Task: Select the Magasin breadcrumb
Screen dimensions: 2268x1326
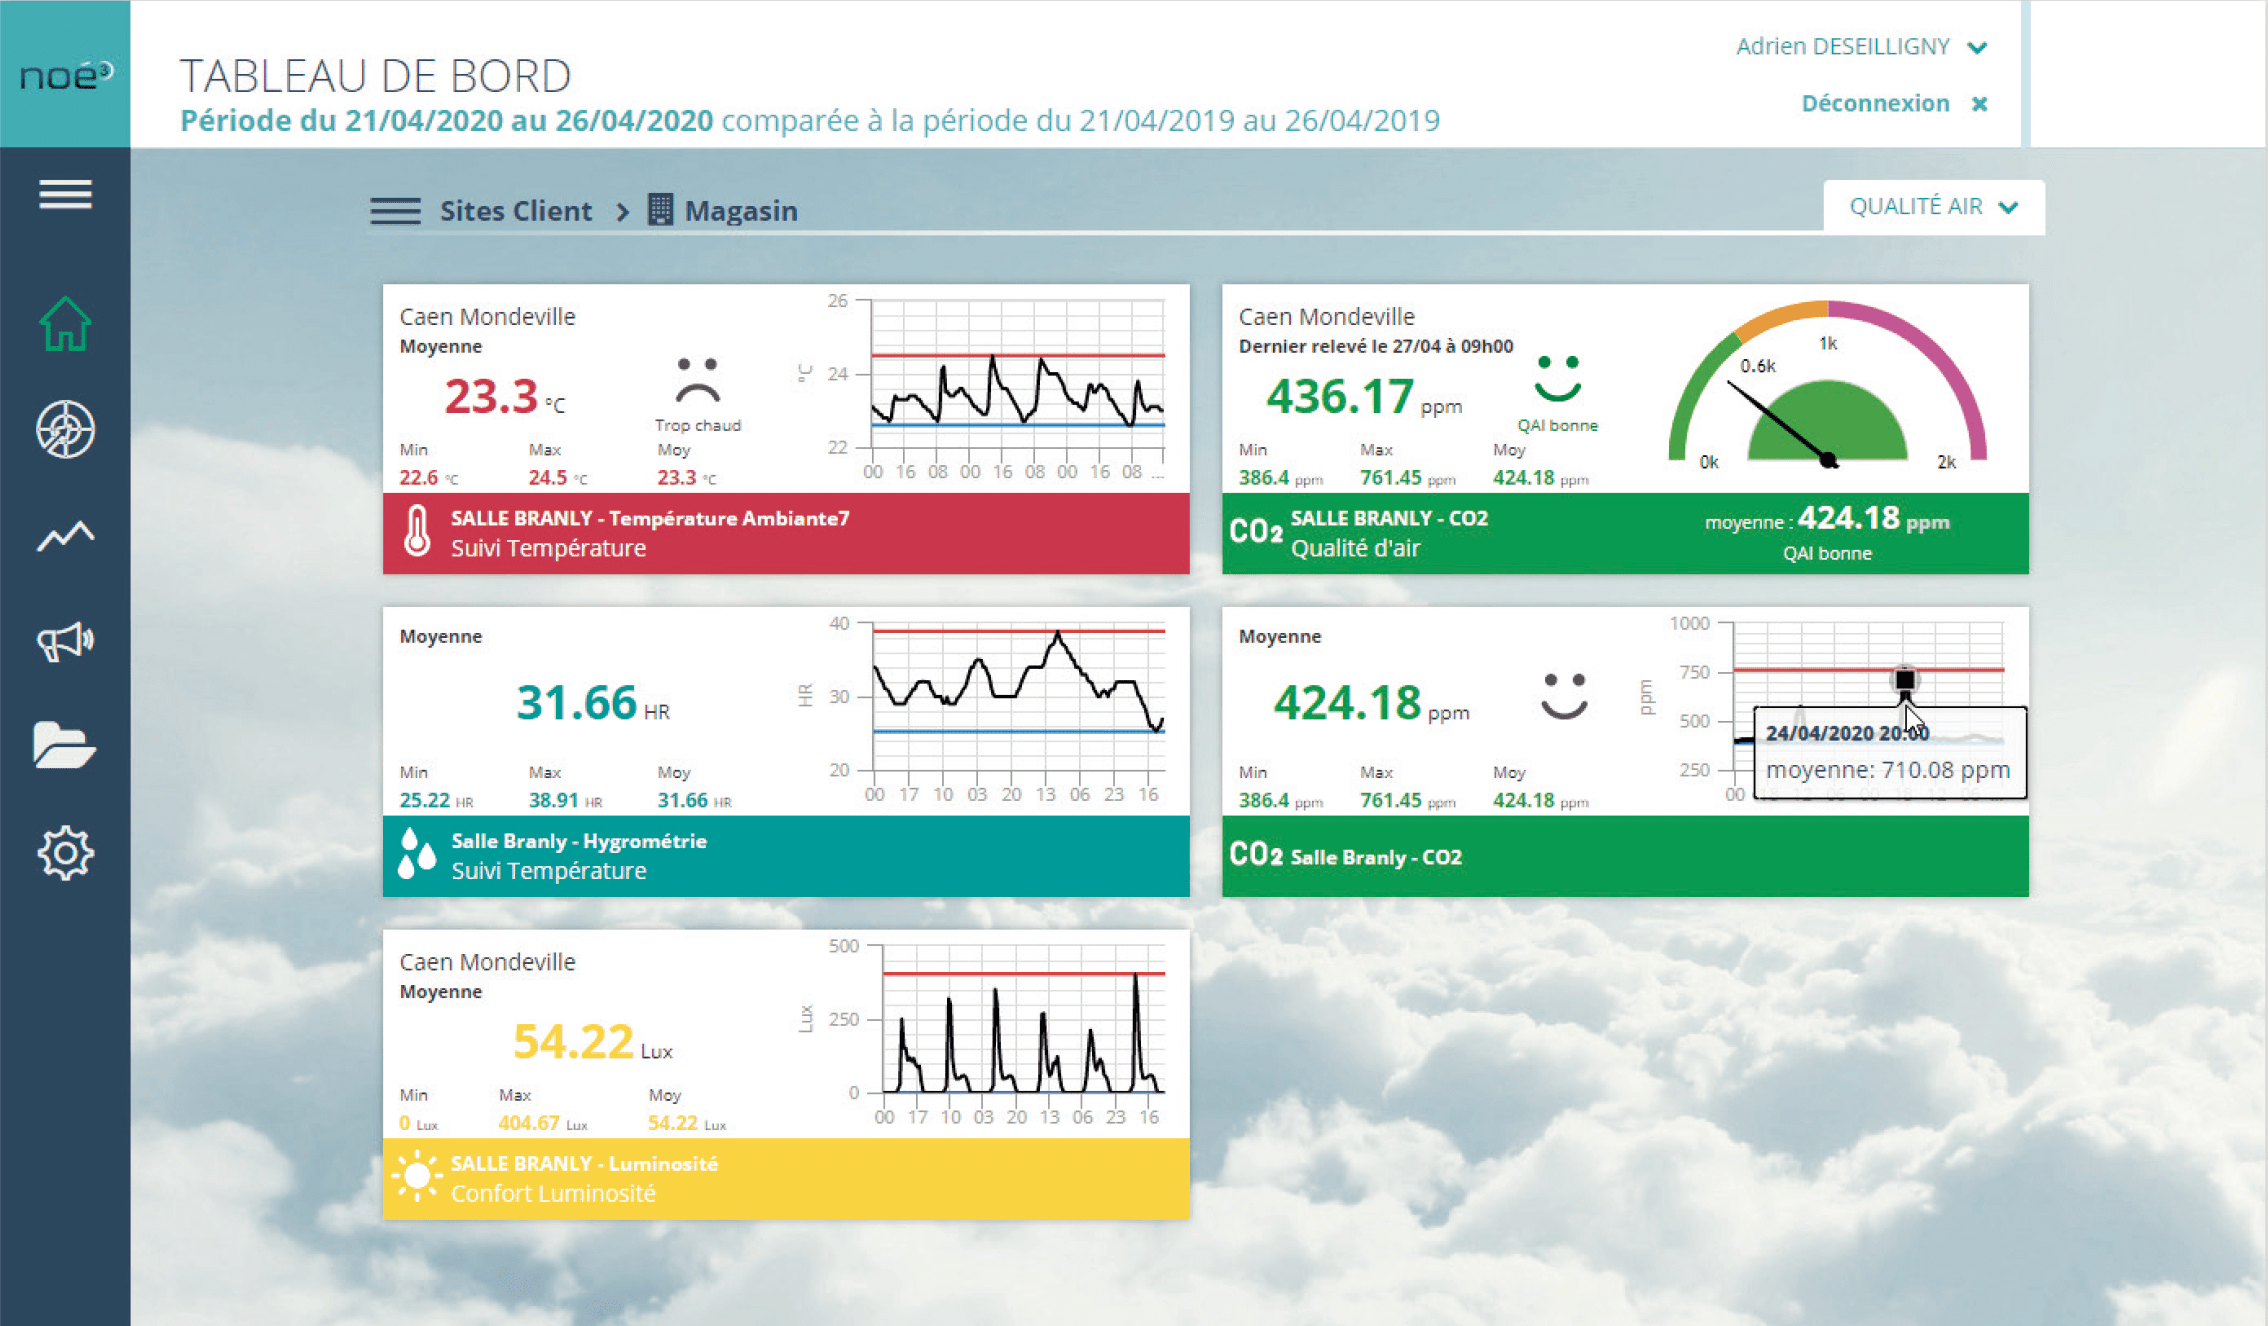Action: tap(741, 211)
